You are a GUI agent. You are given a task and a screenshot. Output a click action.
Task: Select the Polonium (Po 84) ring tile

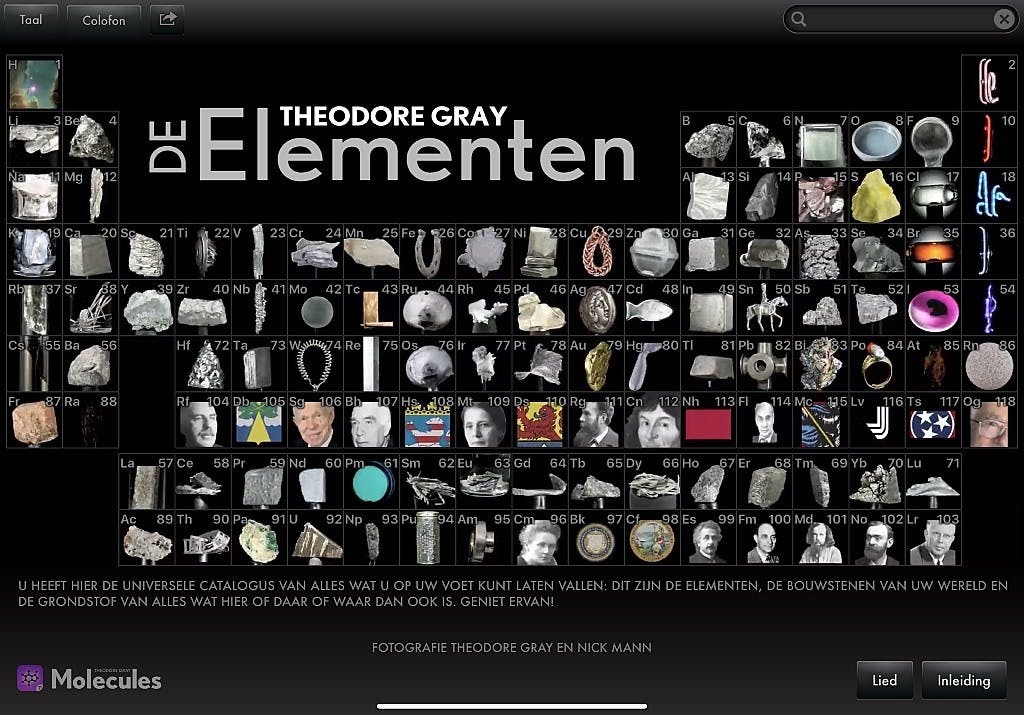click(877, 364)
